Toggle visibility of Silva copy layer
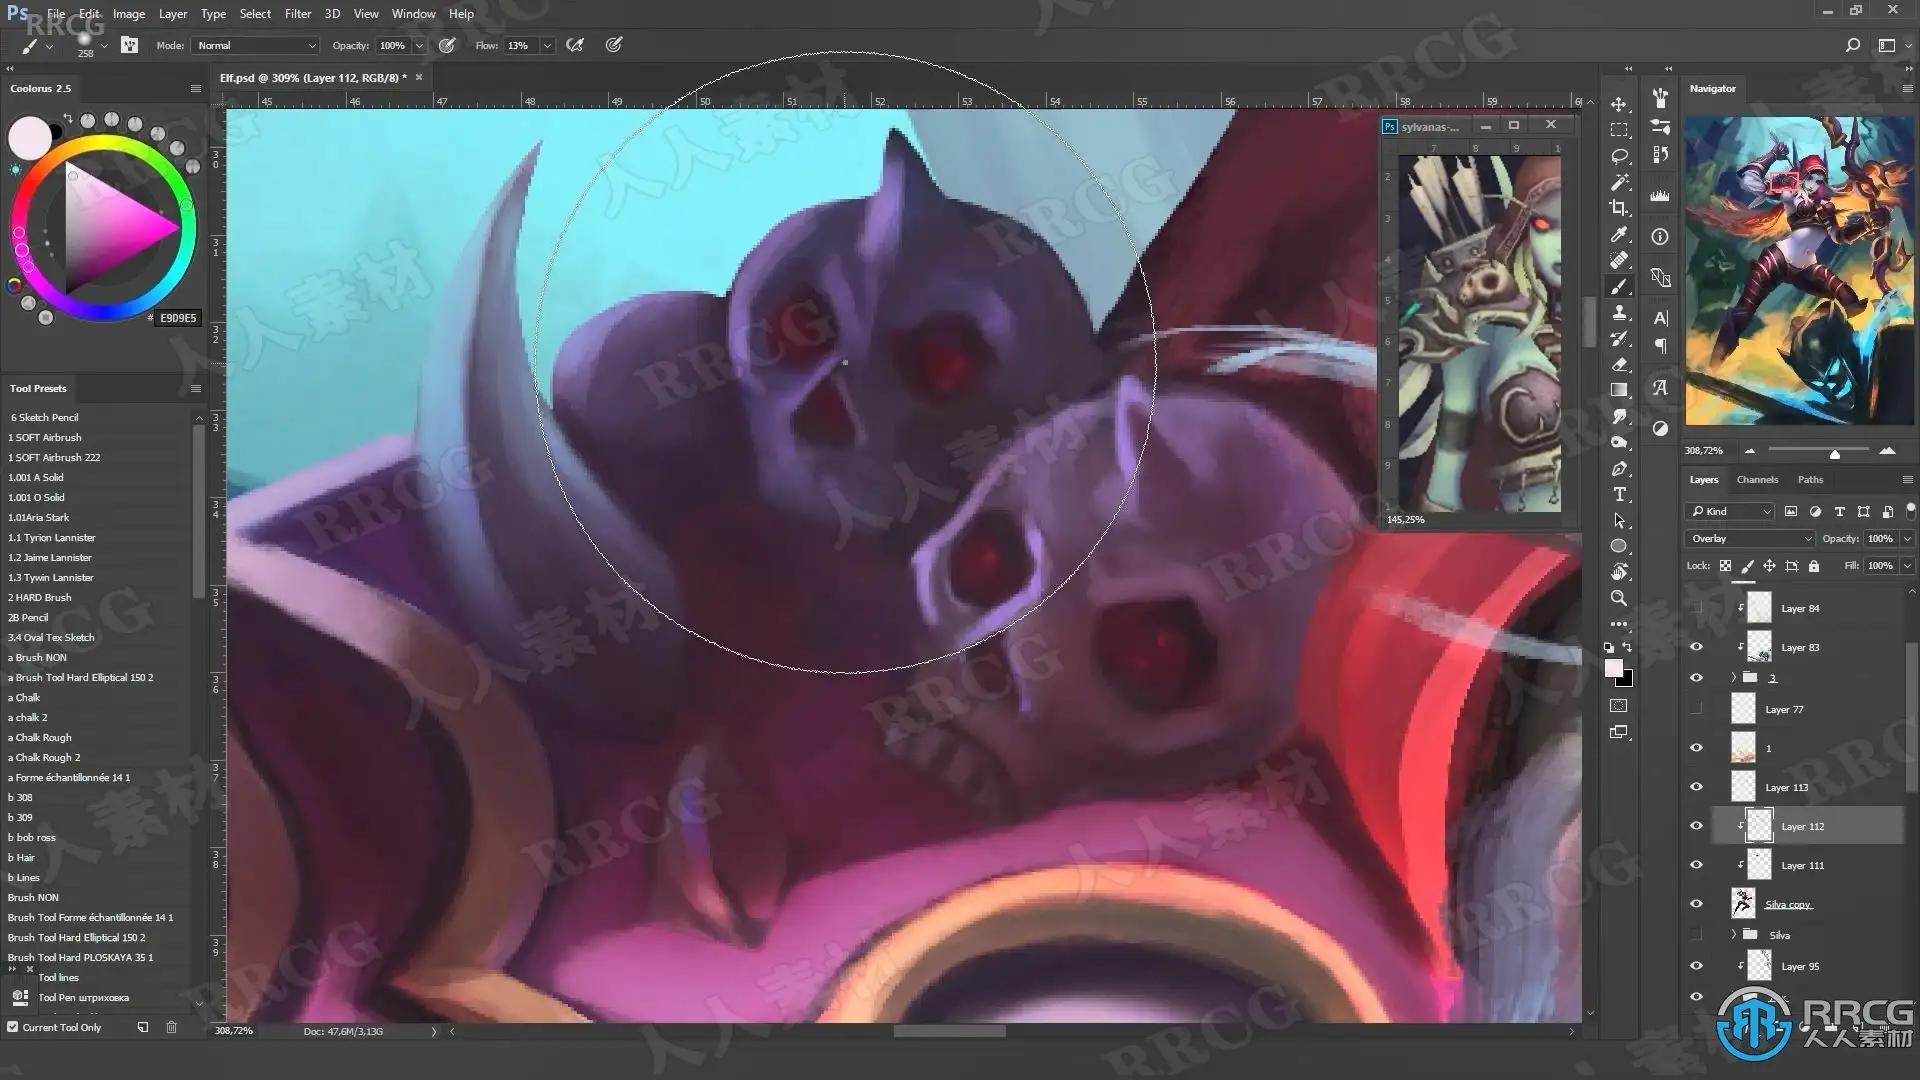 pos(1696,904)
